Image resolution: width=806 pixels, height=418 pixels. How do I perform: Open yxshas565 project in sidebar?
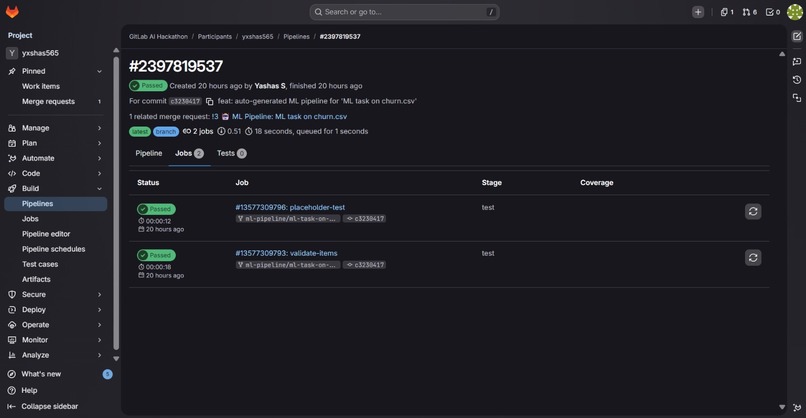[56, 53]
